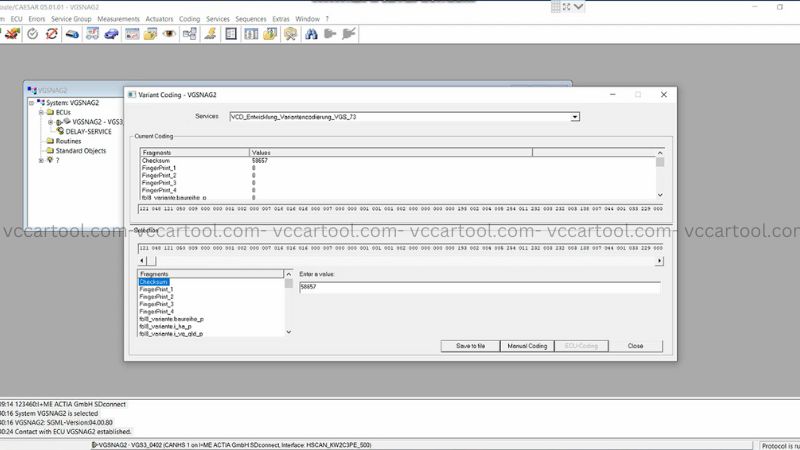800x450 pixels.
Task: Click the down chevron icon at top
Action: (578, 7)
